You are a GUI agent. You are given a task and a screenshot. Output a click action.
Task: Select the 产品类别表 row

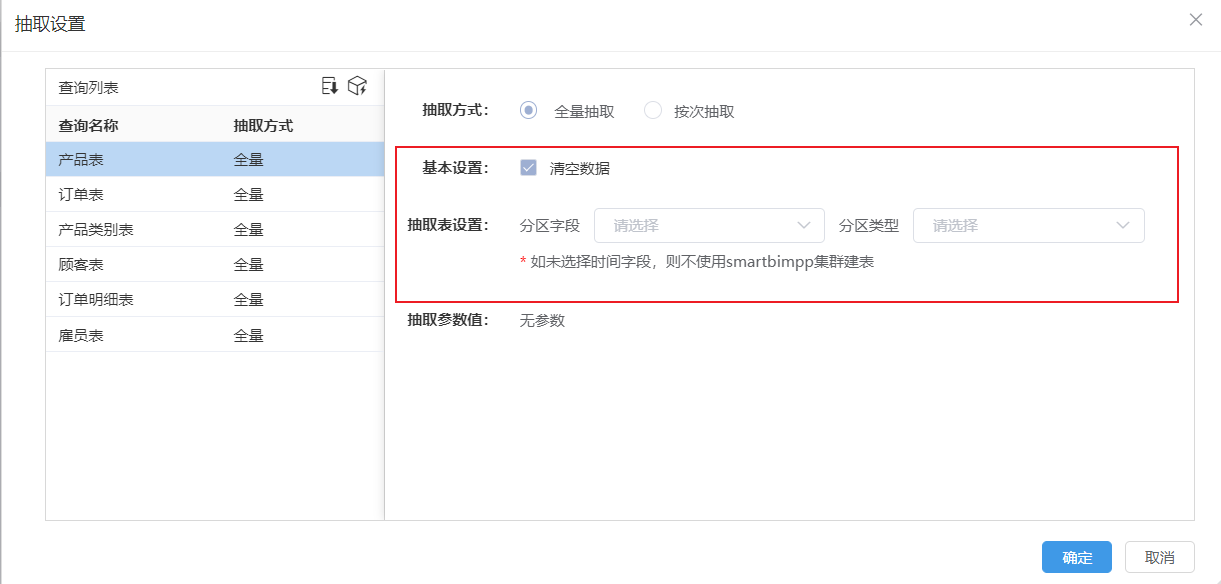tap(215, 229)
